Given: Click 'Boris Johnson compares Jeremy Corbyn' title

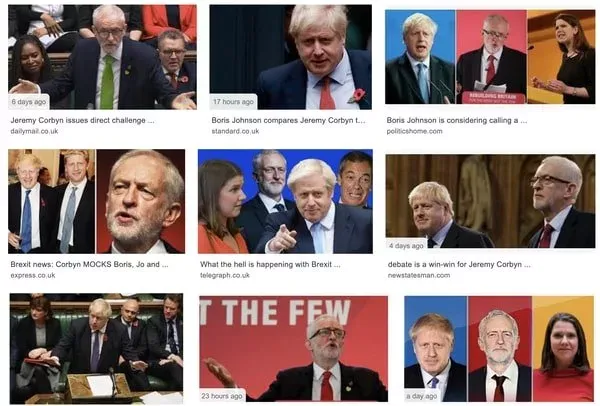Looking at the screenshot, I should pyautogui.click(x=289, y=120).
